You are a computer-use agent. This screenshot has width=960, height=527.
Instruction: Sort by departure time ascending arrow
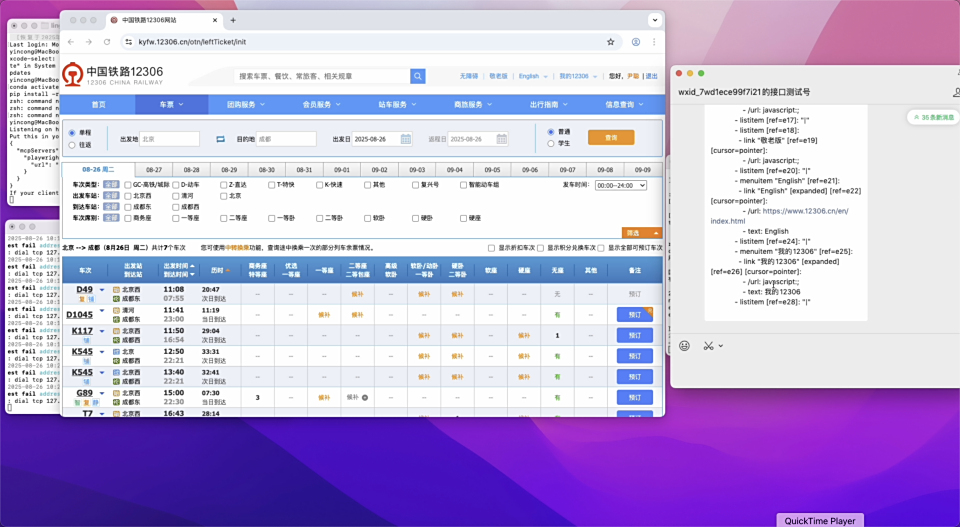(x=192, y=266)
